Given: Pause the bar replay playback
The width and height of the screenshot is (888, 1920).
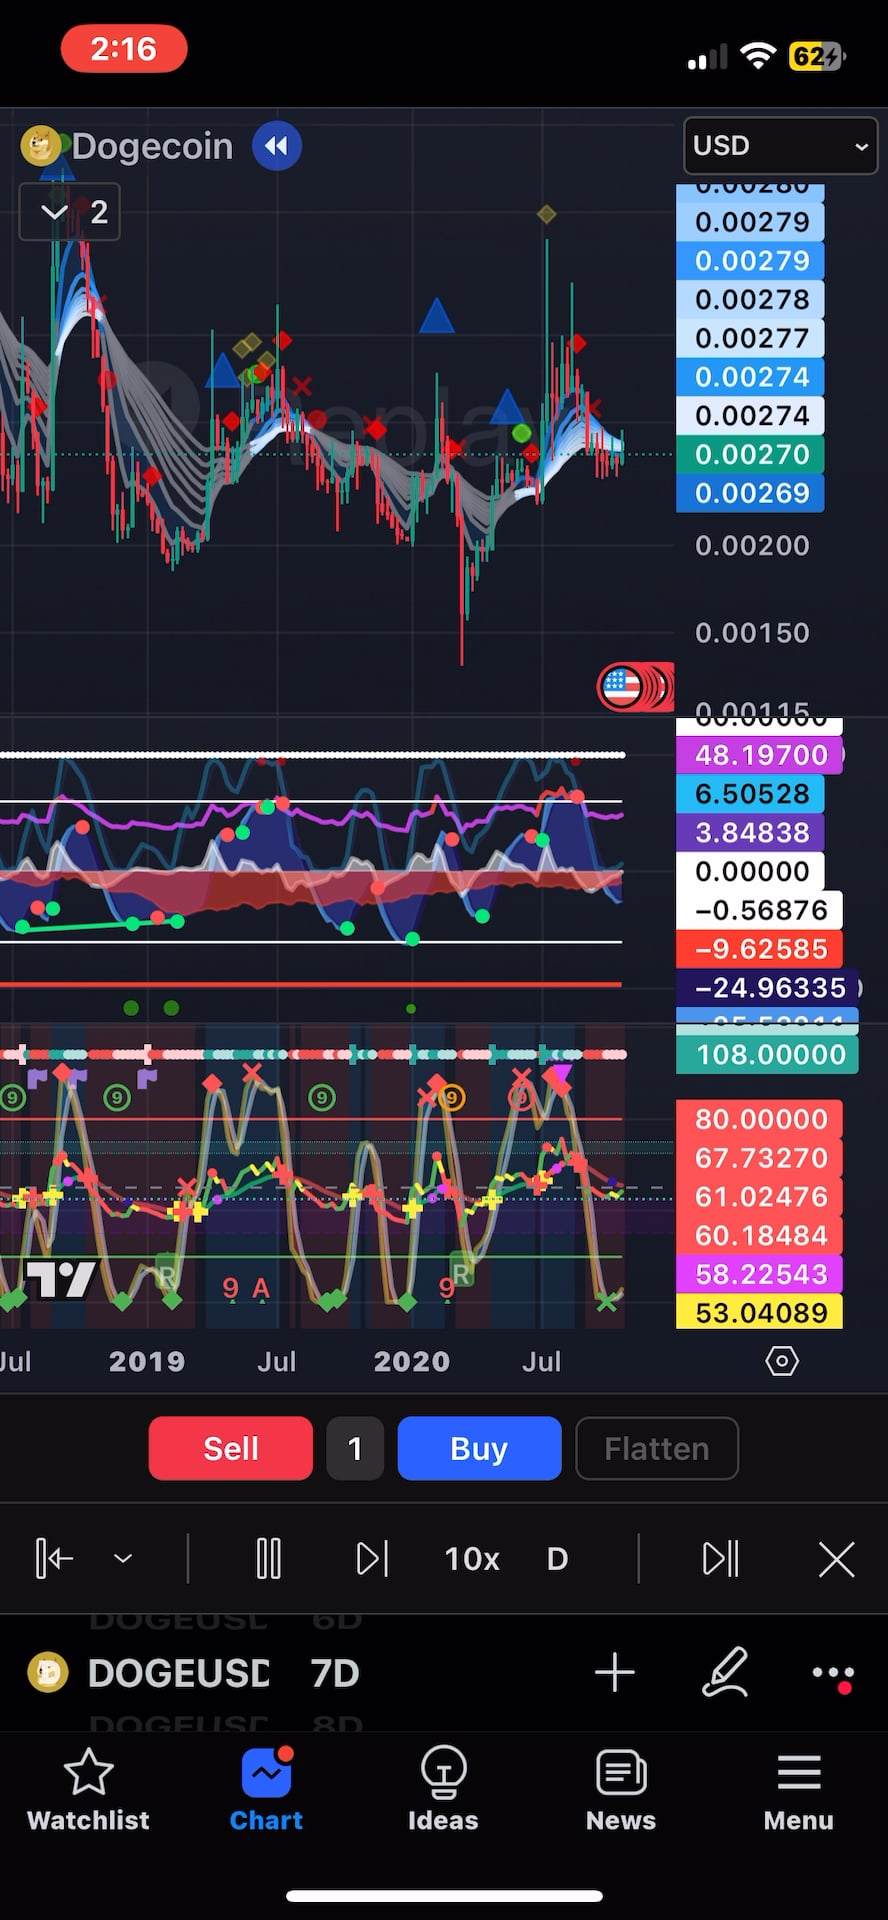Looking at the screenshot, I should 268,1558.
